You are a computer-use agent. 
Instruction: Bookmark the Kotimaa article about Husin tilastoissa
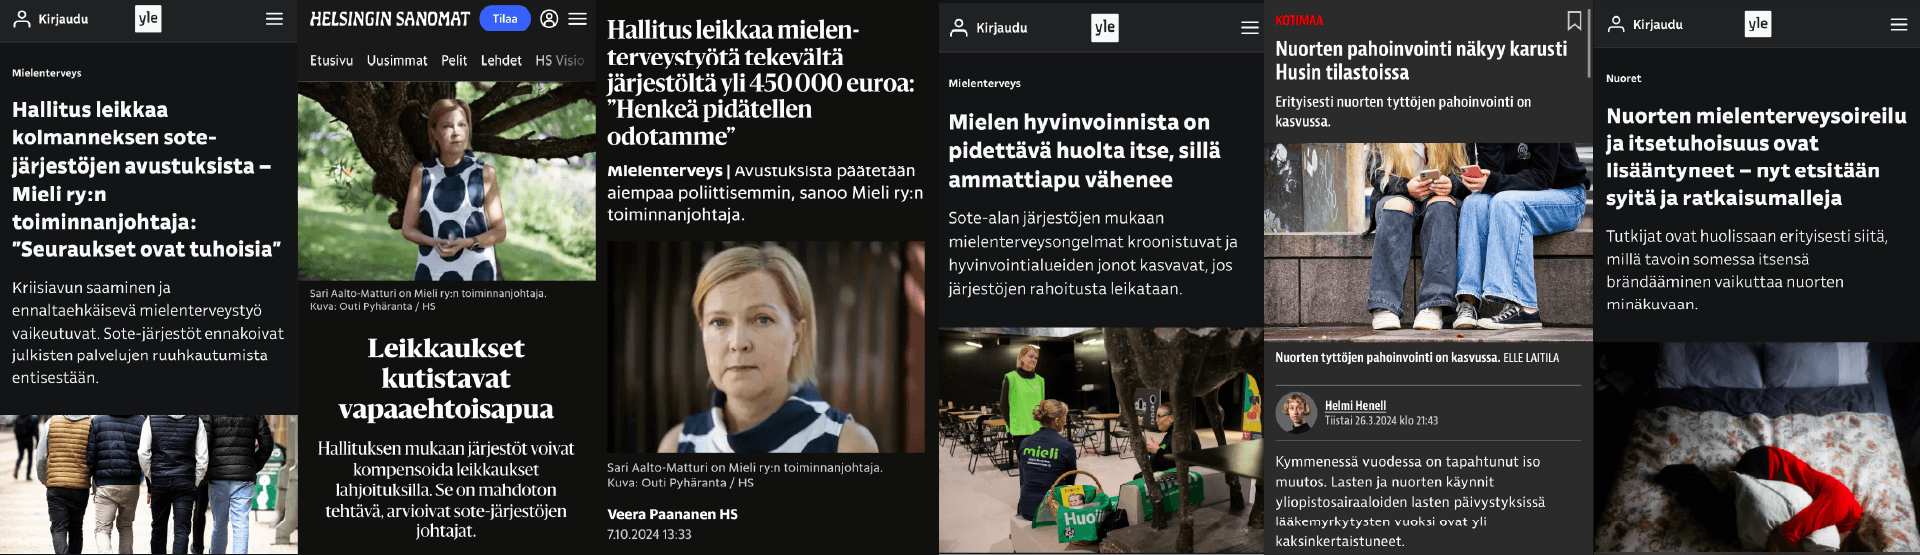pyautogui.click(x=1574, y=20)
